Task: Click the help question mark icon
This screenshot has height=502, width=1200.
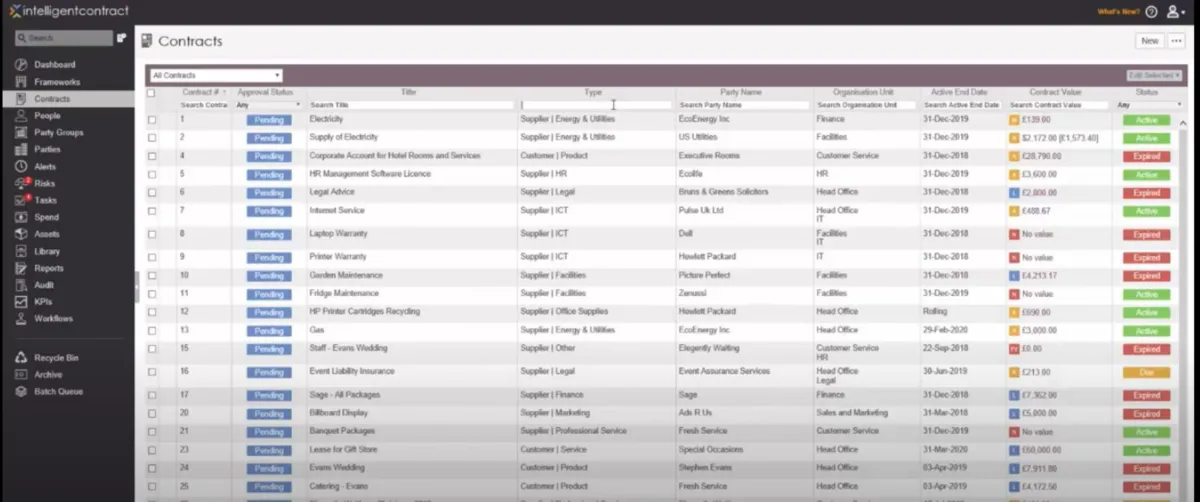Action: tap(1151, 12)
